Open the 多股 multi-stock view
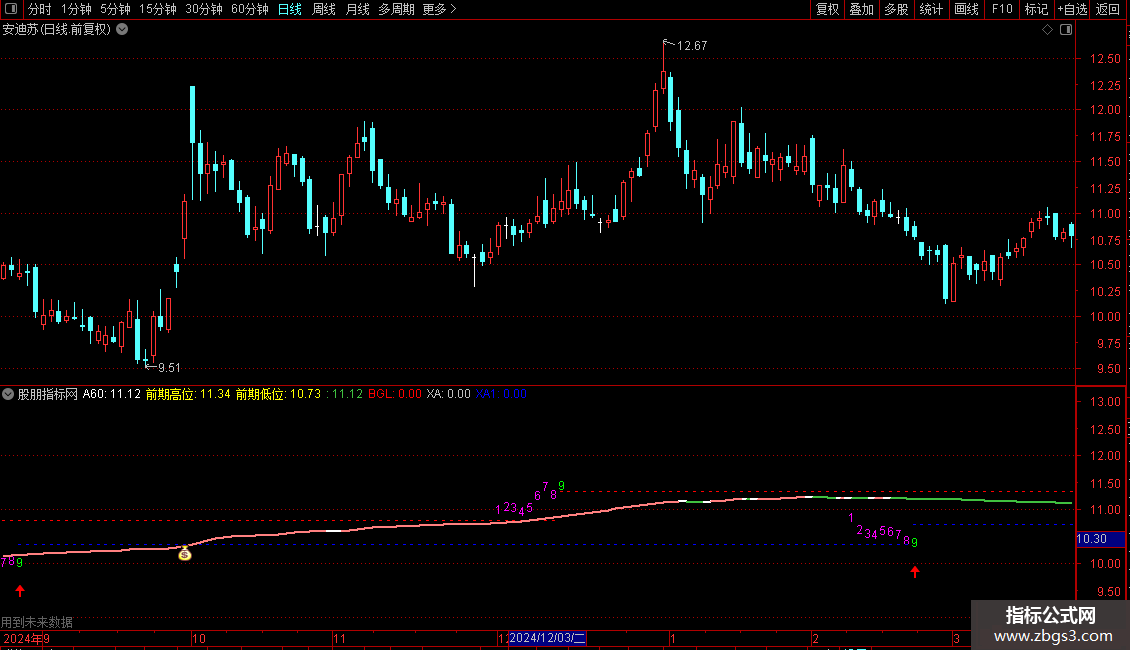The height and width of the screenshot is (650, 1130). (896, 9)
